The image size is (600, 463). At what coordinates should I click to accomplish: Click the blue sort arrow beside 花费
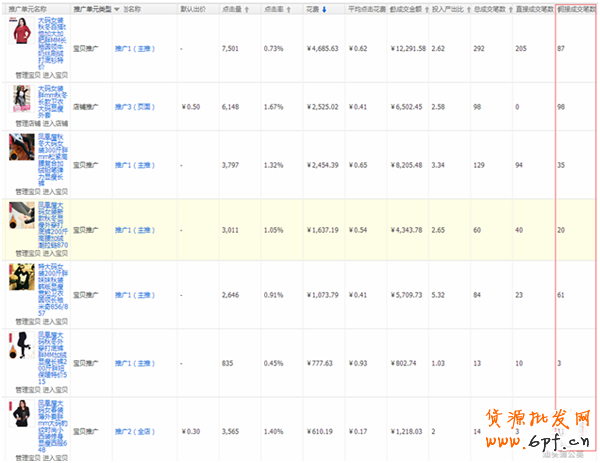(323, 8)
